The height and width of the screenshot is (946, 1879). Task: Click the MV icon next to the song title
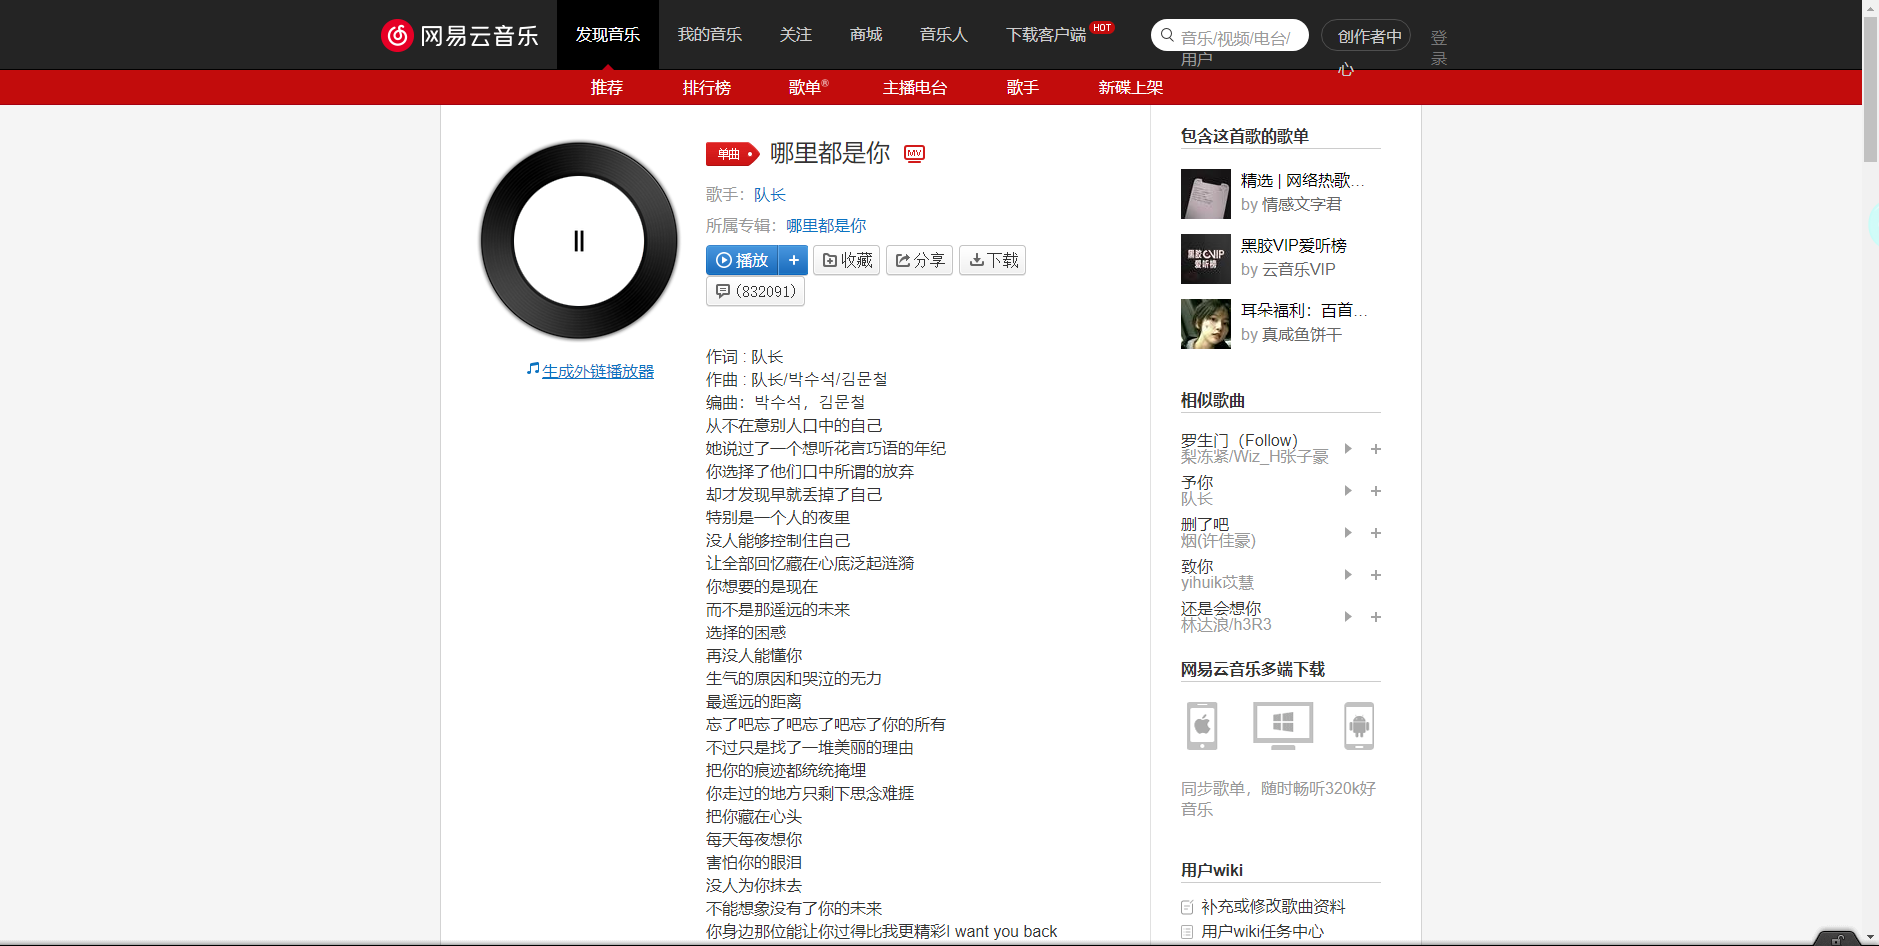pyautogui.click(x=914, y=154)
